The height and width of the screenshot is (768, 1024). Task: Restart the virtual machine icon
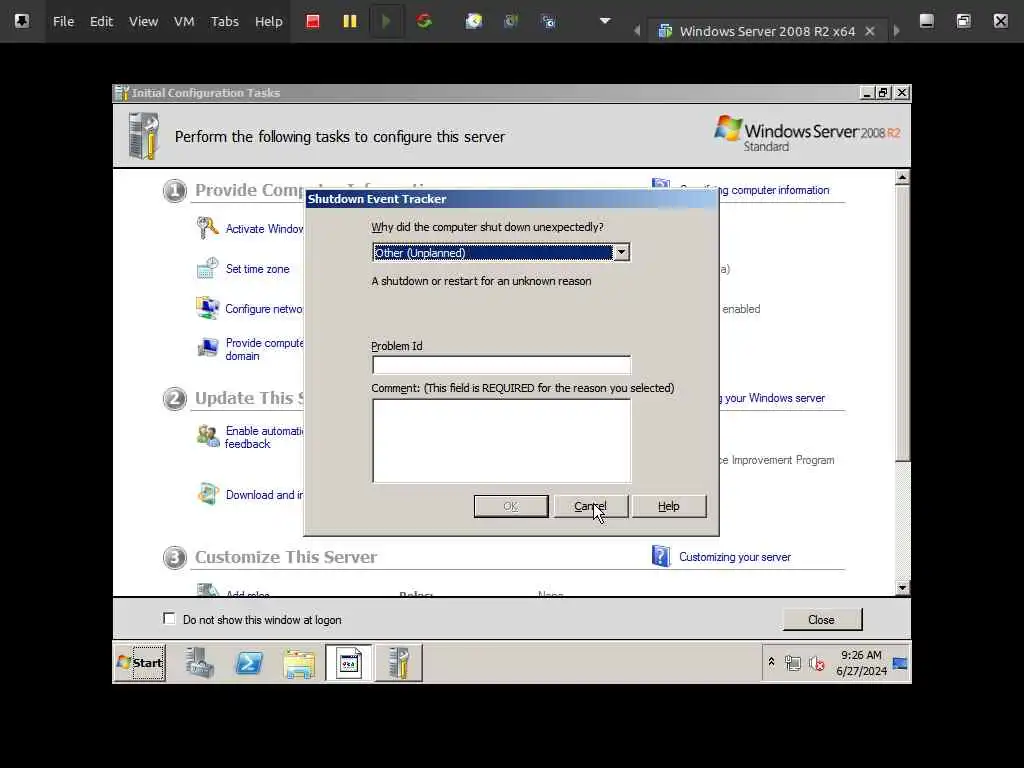click(x=424, y=22)
